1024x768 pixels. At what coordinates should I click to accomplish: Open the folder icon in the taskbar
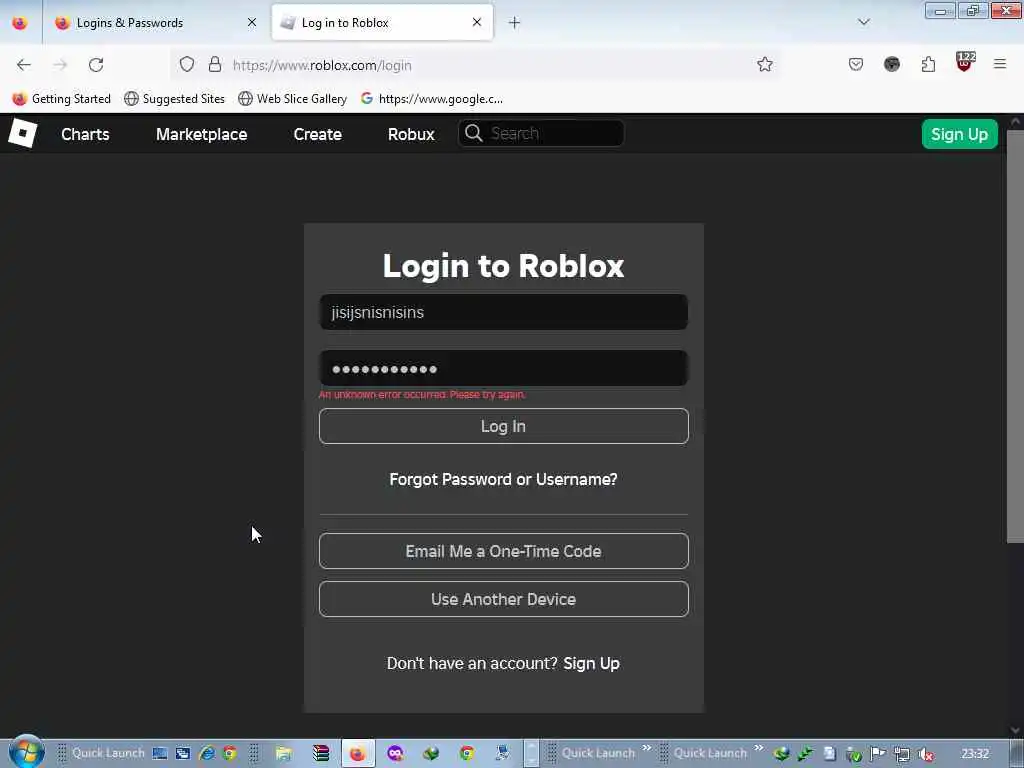(x=283, y=753)
